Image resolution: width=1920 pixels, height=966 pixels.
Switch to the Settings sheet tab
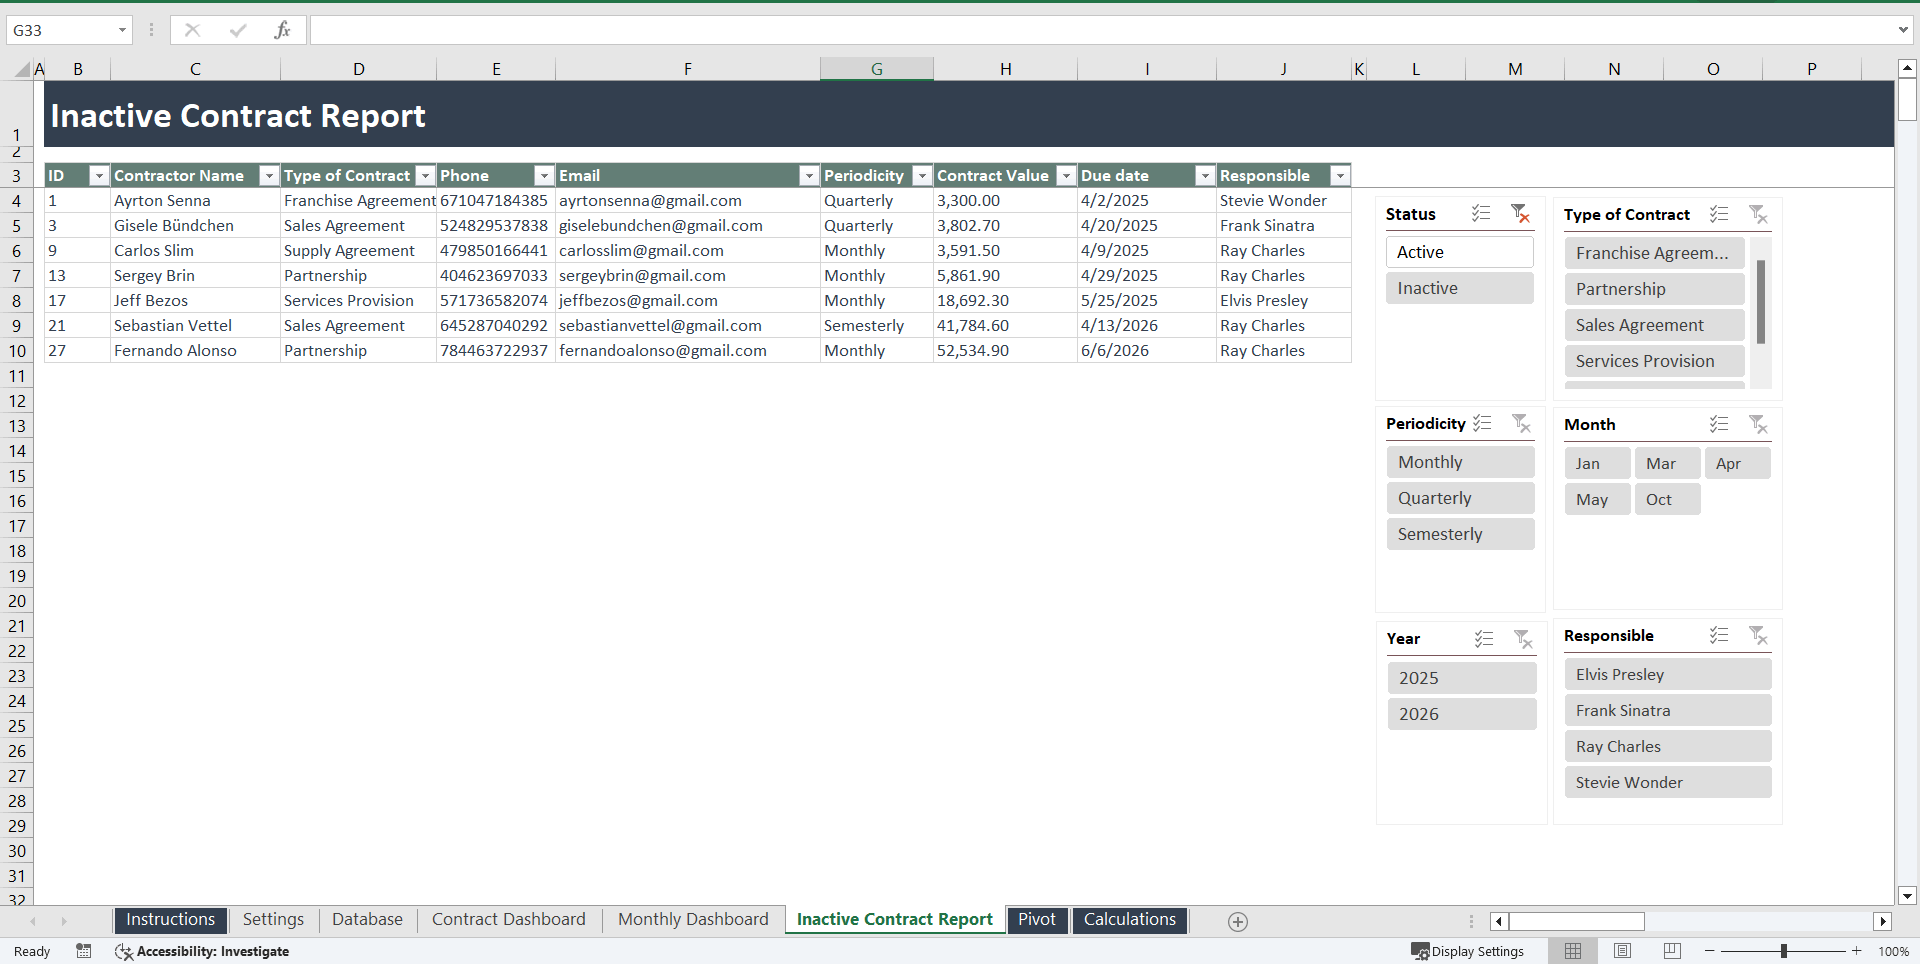coord(273,920)
